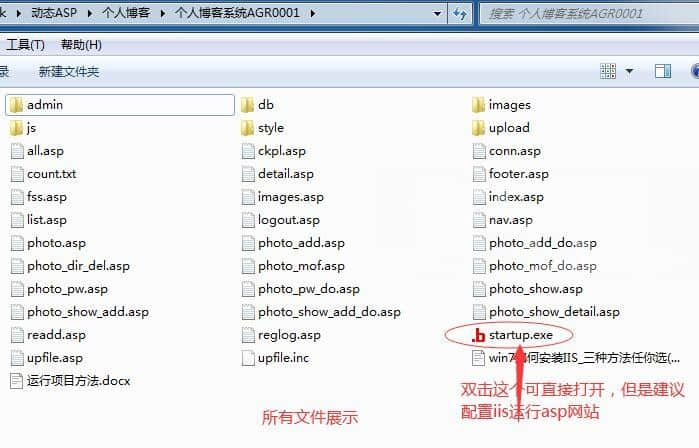This screenshot has width=699, height=448.
Task: Click the change view grid icon
Action: [608, 71]
